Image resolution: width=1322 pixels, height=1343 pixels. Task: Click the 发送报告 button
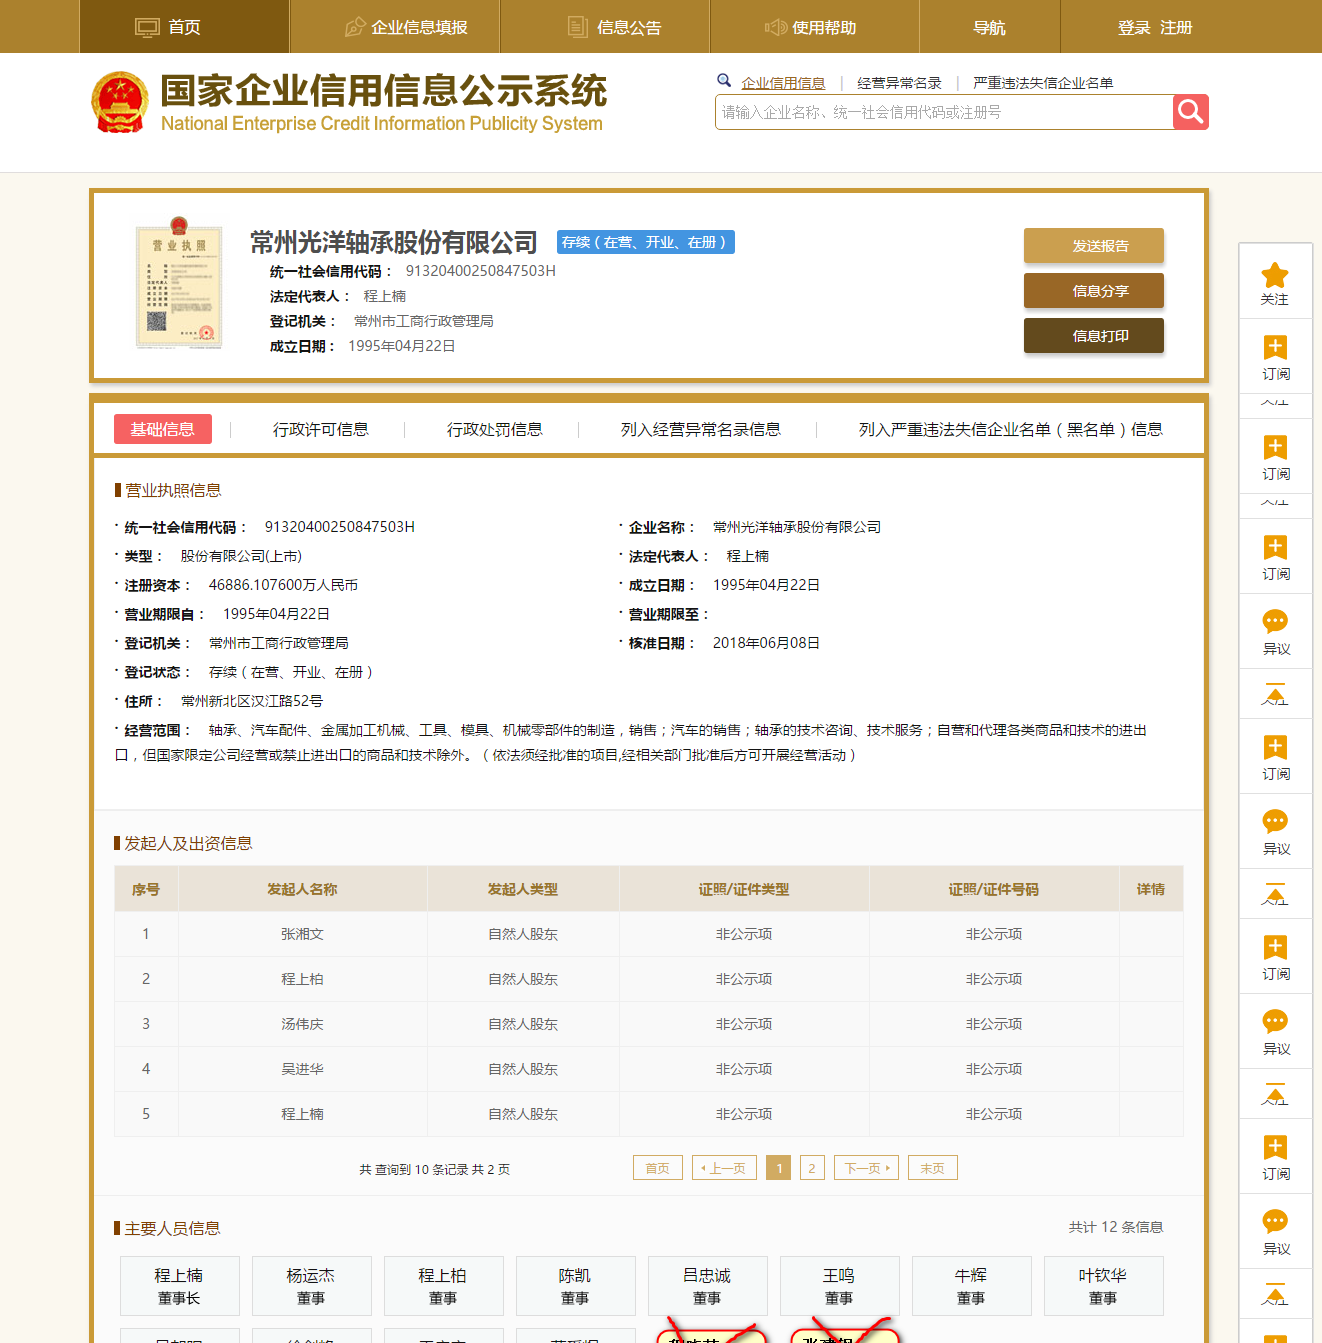tap(1093, 245)
